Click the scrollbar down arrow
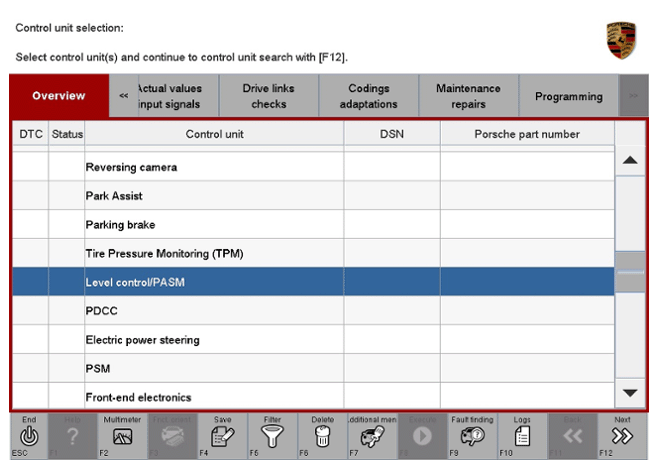Screen dimensions: 658x469 [630, 393]
